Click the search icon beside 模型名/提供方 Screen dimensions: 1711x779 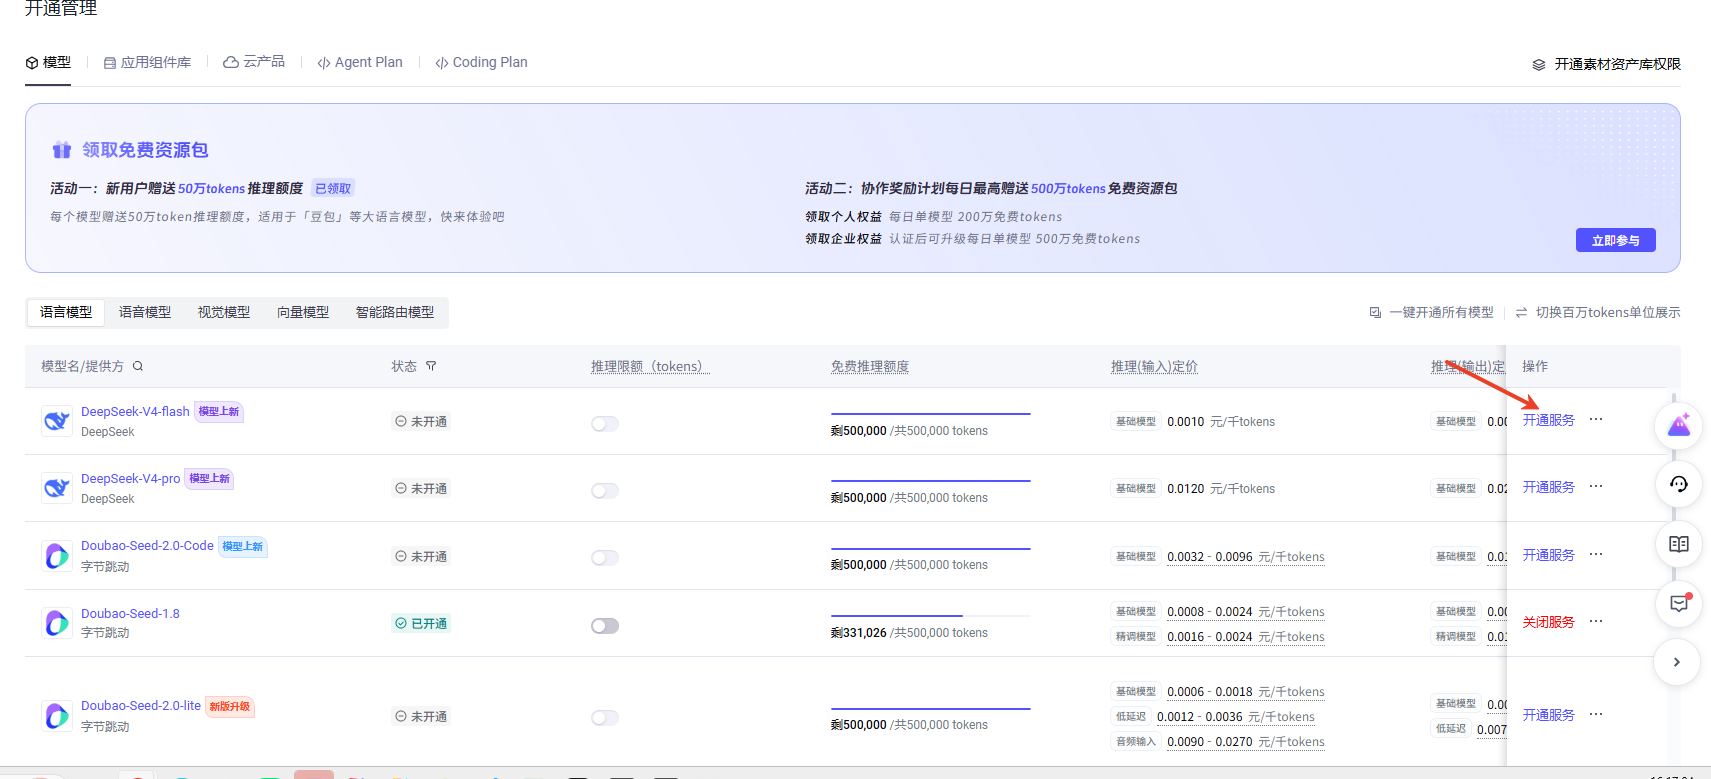coord(138,366)
